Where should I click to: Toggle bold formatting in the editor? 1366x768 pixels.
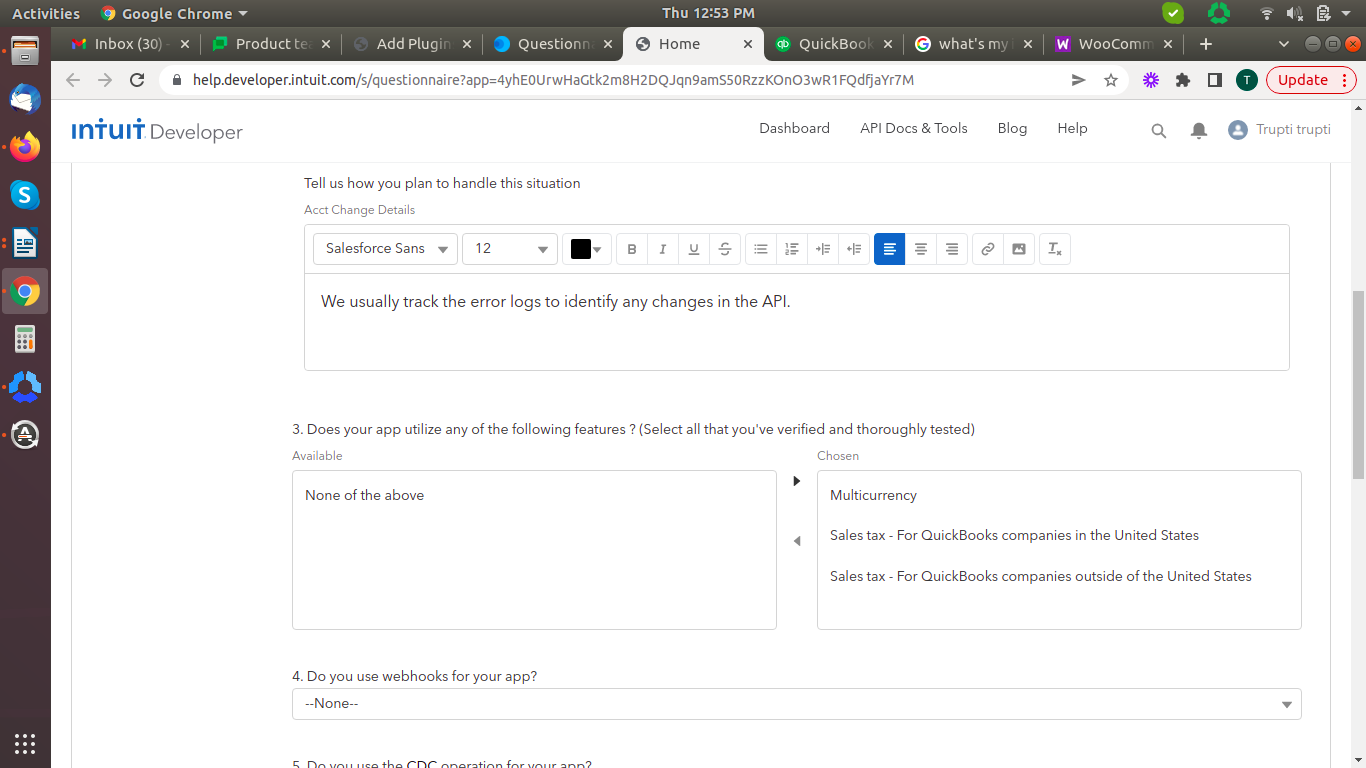pyautogui.click(x=632, y=249)
